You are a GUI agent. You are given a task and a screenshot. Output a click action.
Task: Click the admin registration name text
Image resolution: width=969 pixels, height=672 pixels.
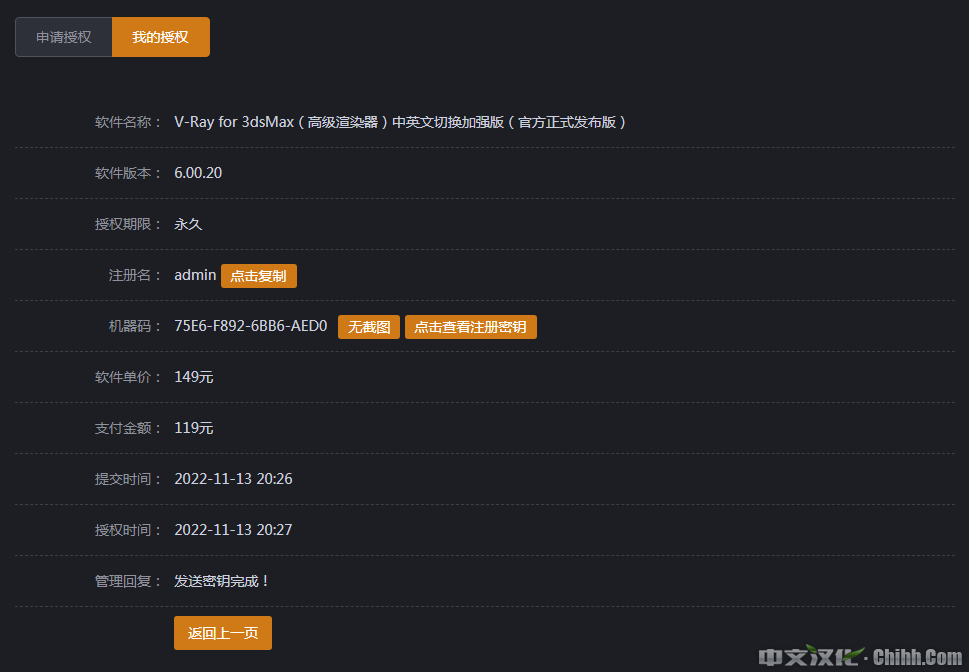click(195, 275)
